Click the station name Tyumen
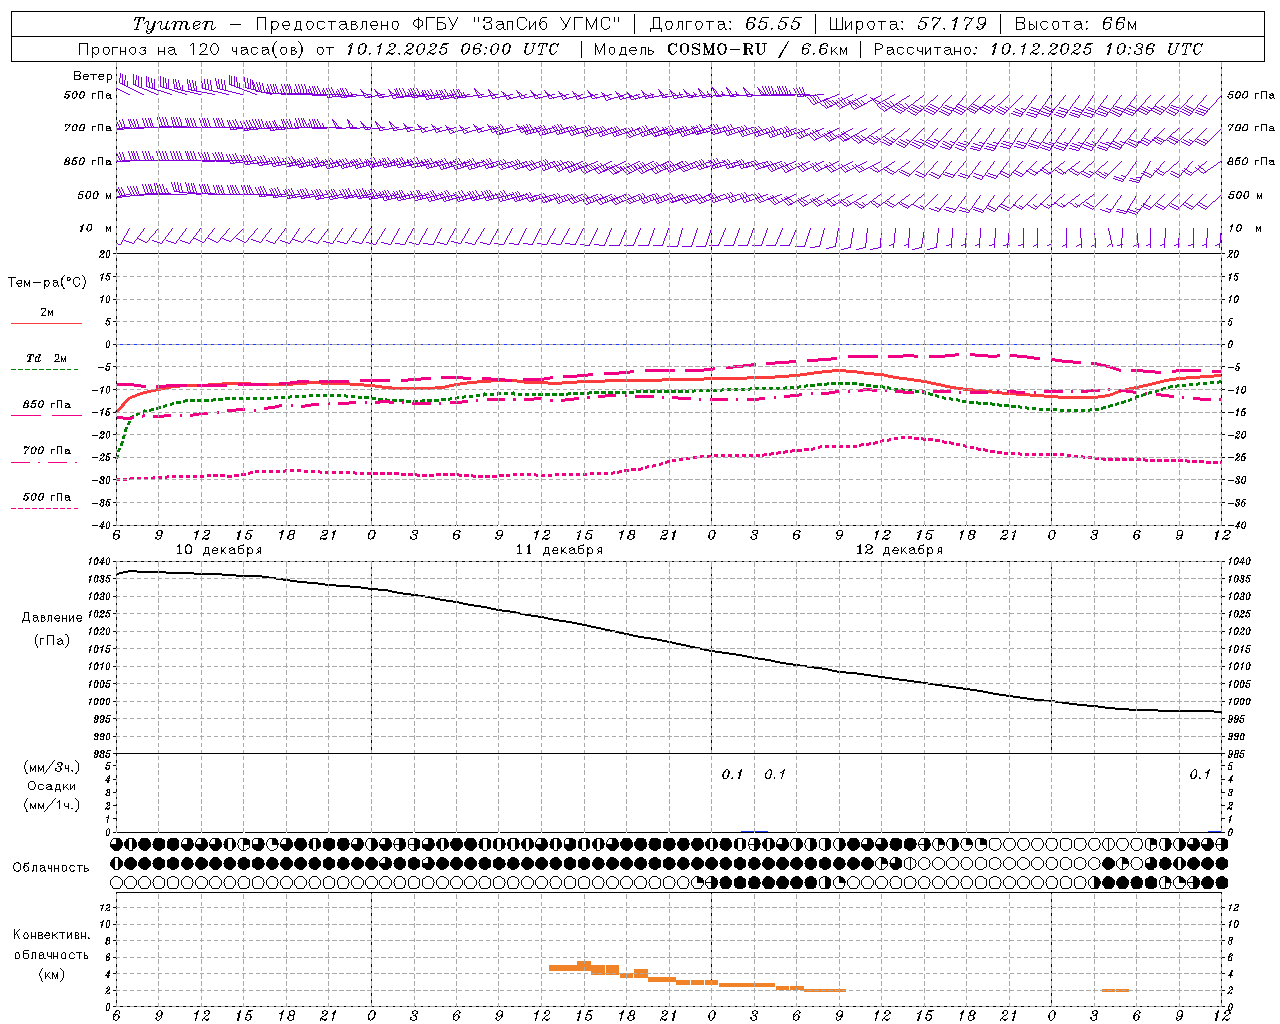1280x1024 pixels. point(174,24)
